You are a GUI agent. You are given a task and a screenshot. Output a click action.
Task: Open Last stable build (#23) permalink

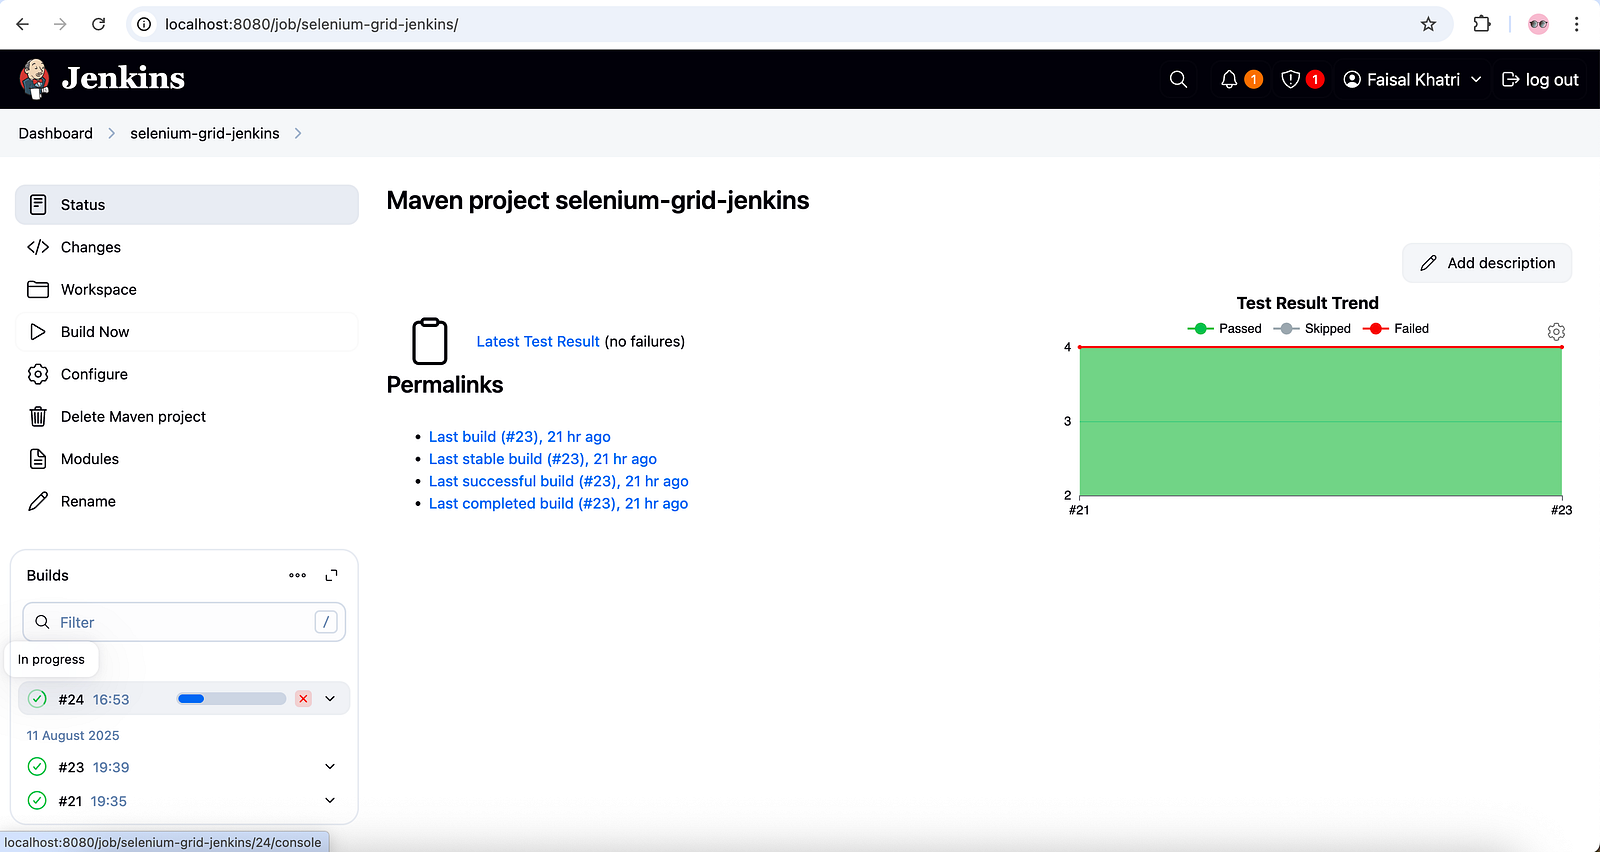(543, 459)
